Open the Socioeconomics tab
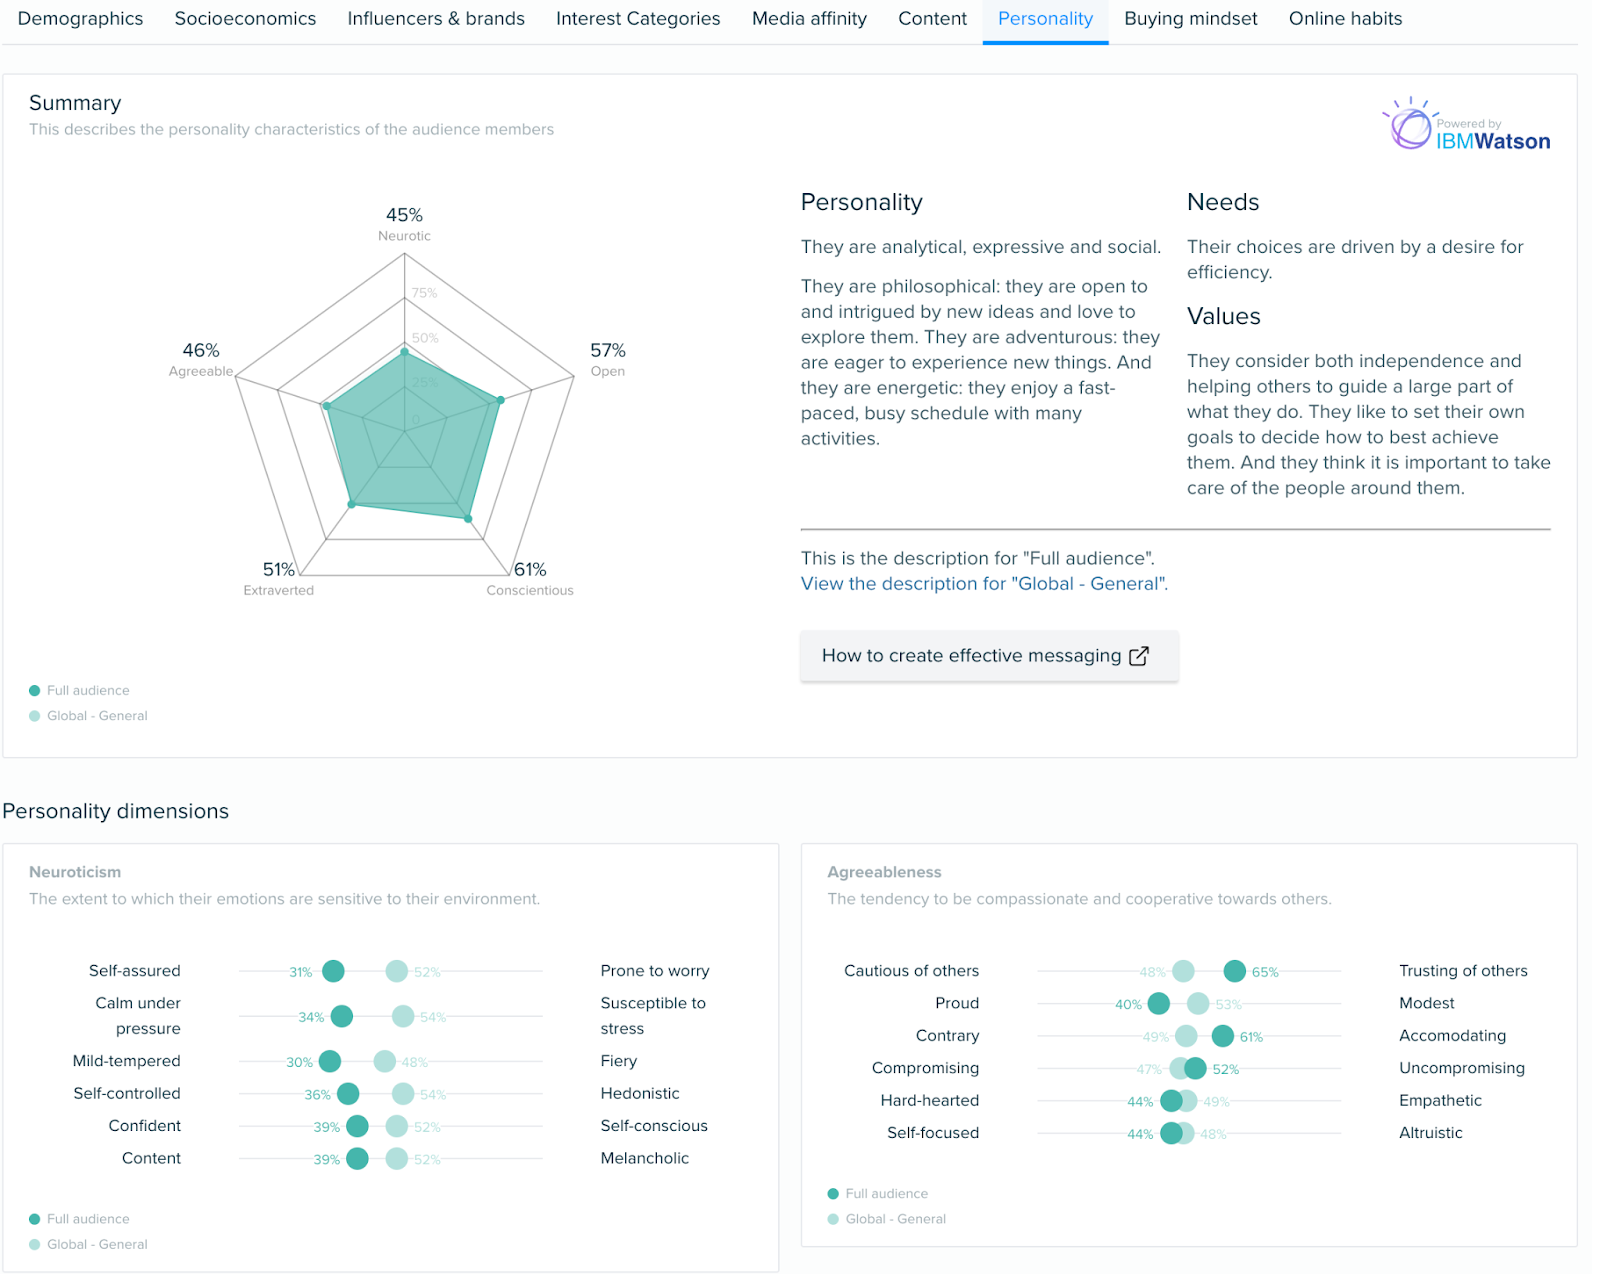Image resolution: width=1600 pixels, height=1274 pixels. point(245,19)
